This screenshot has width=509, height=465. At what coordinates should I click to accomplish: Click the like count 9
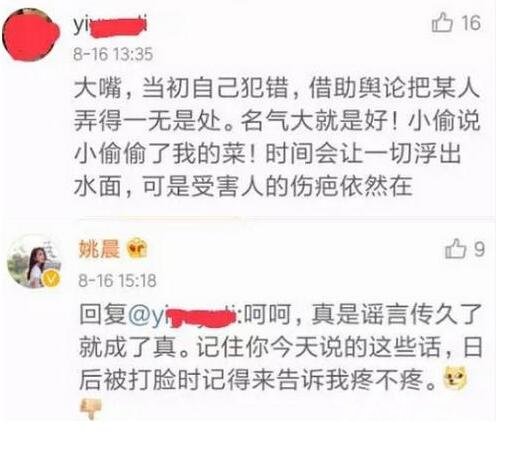[479, 249]
